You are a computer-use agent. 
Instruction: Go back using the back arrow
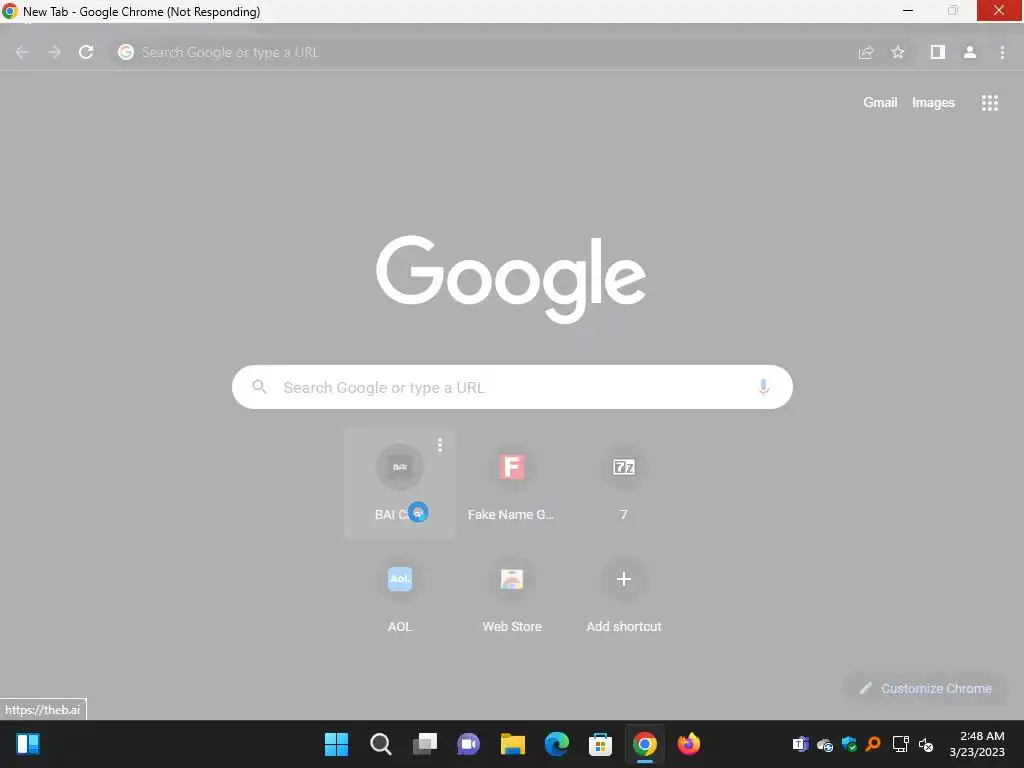[22, 52]
